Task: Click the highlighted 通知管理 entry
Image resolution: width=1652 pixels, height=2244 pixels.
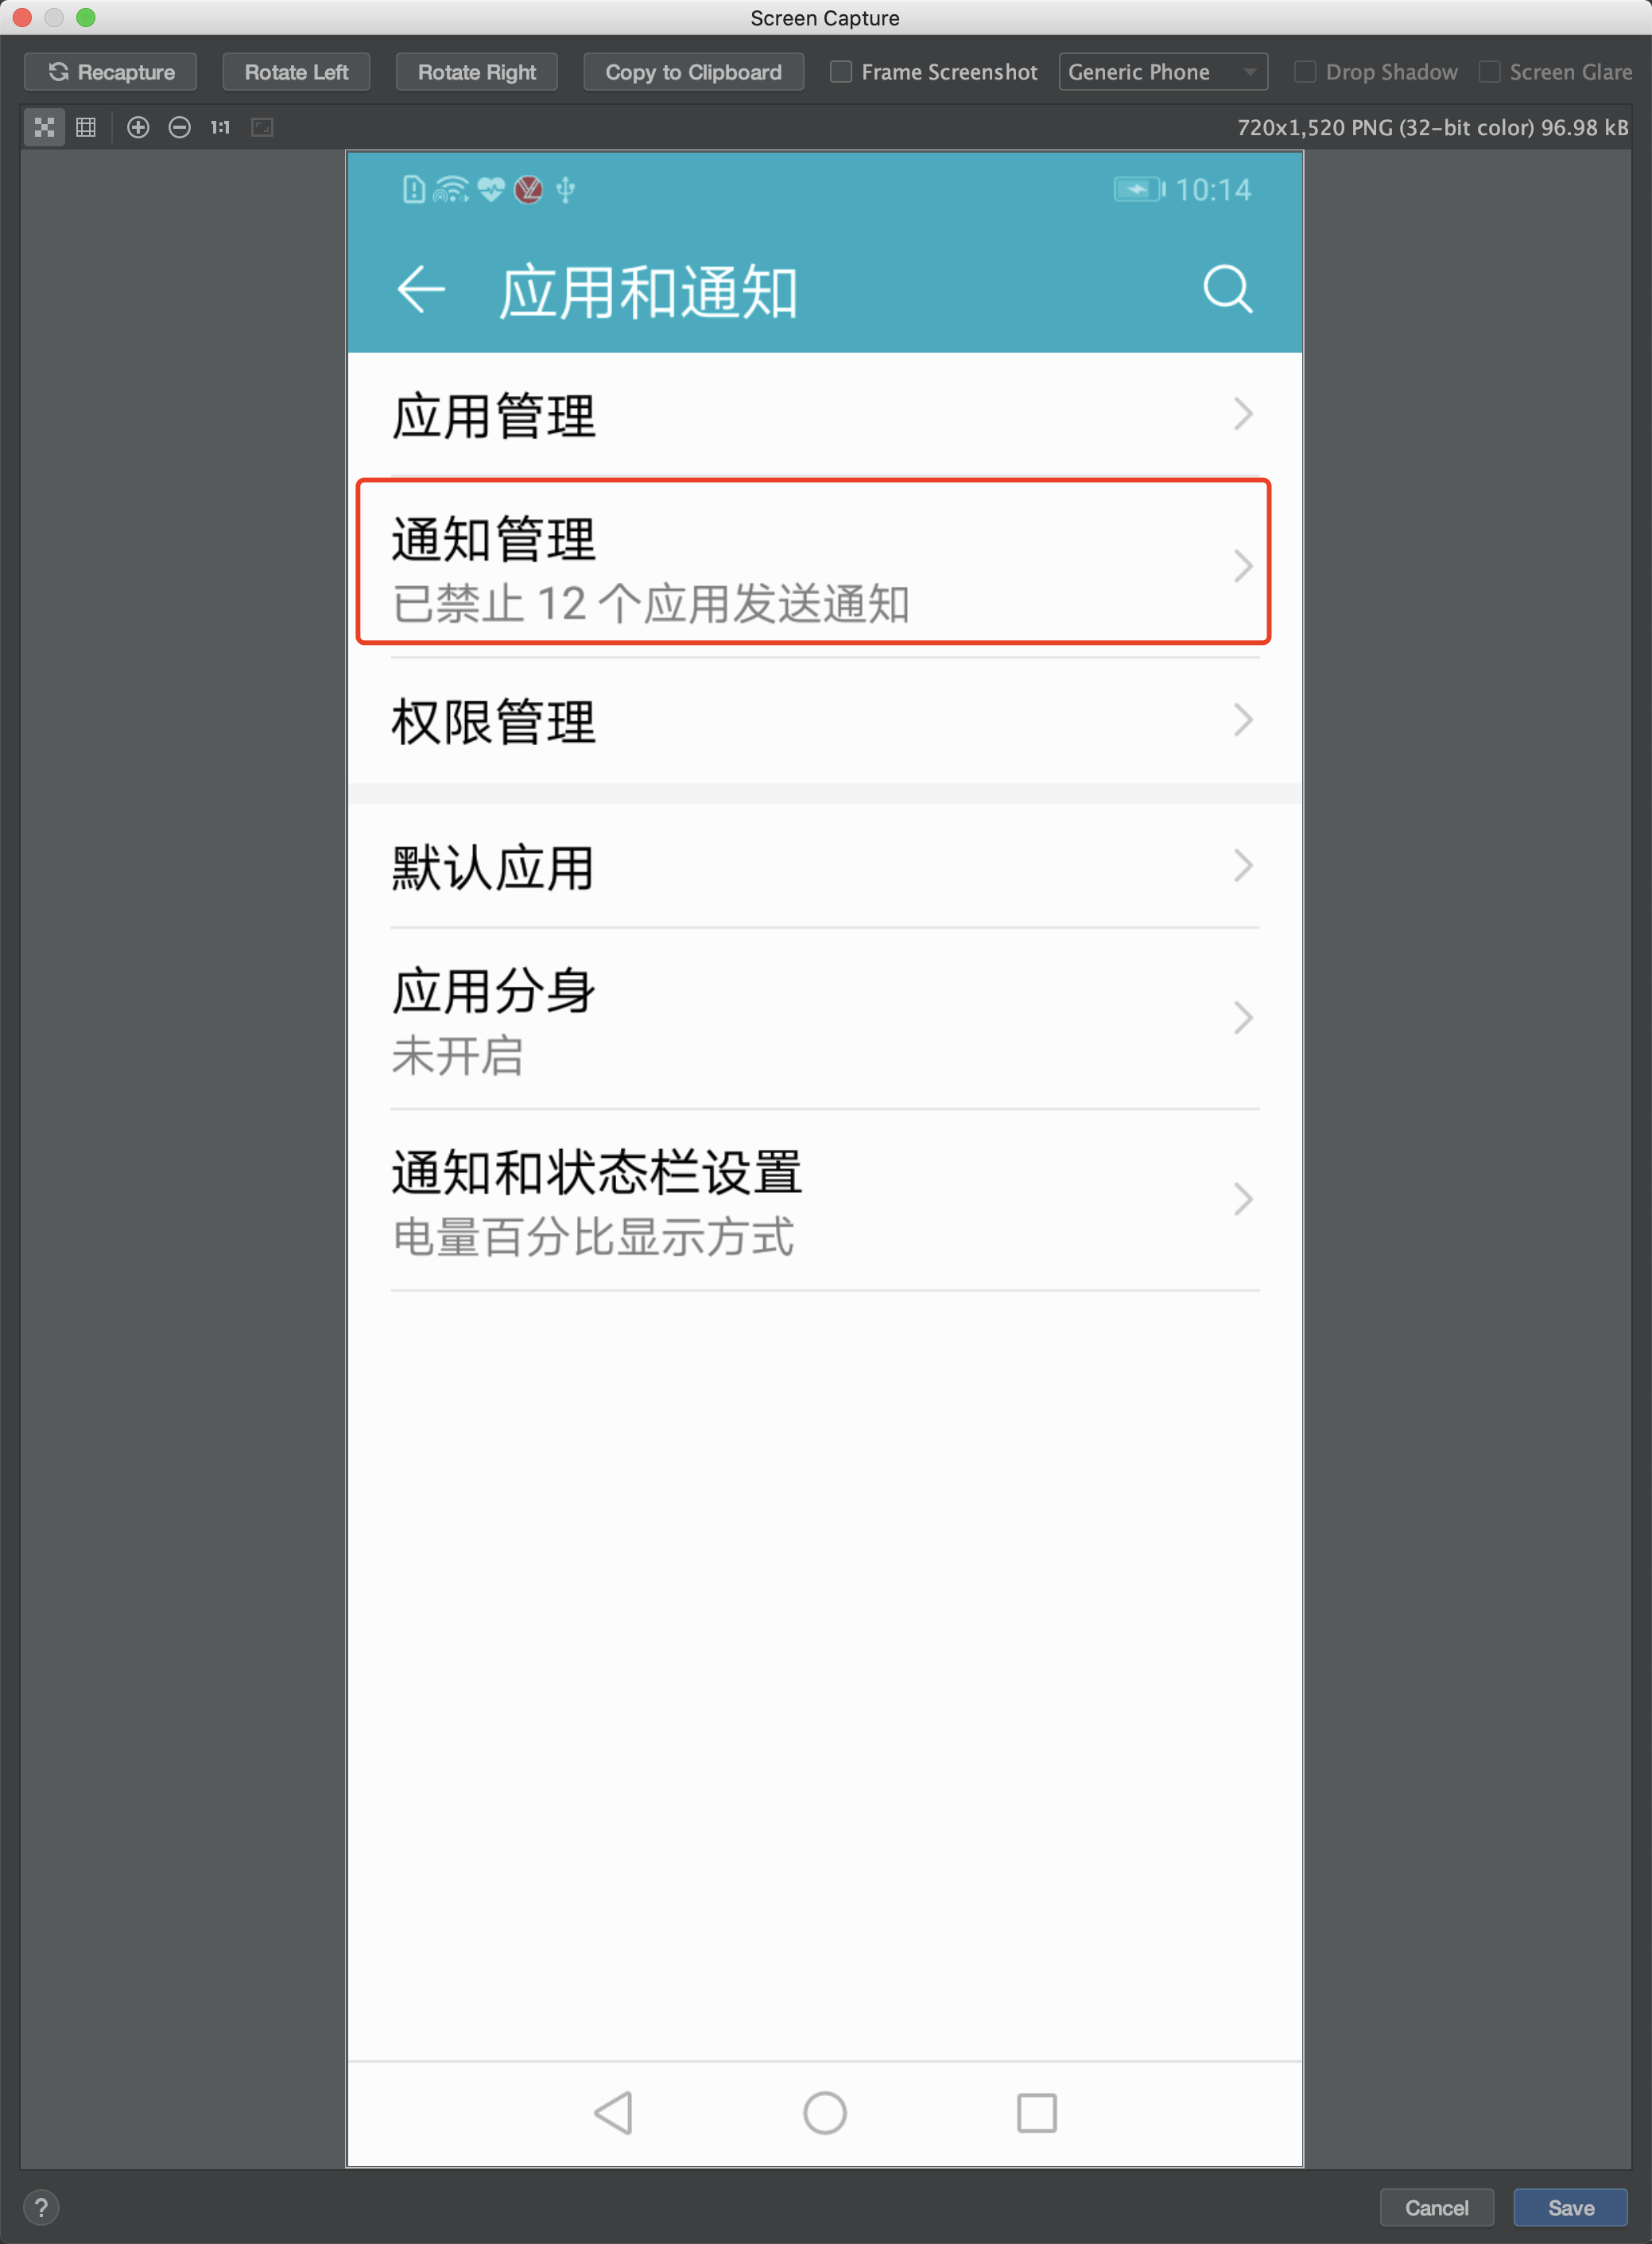Action: pos(813,562)
